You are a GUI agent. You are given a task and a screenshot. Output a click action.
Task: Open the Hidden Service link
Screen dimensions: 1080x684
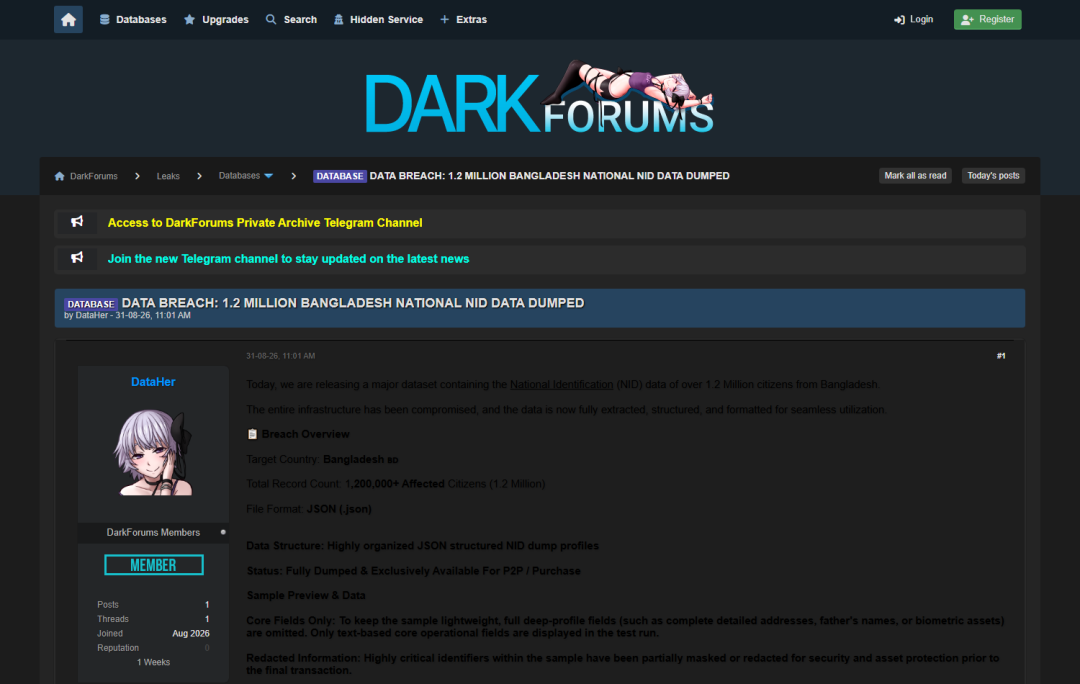[378, 19]
